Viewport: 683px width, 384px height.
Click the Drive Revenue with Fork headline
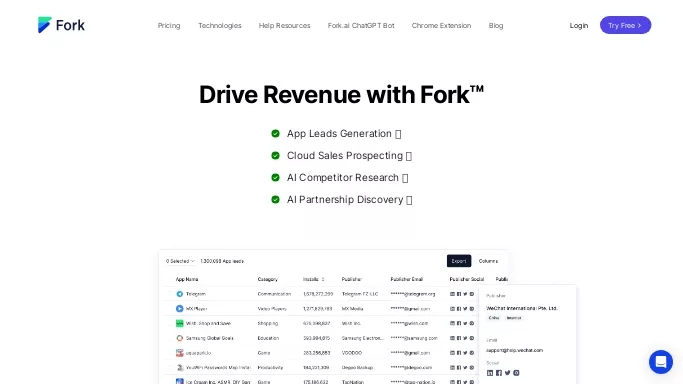click(x=341, y=94)
